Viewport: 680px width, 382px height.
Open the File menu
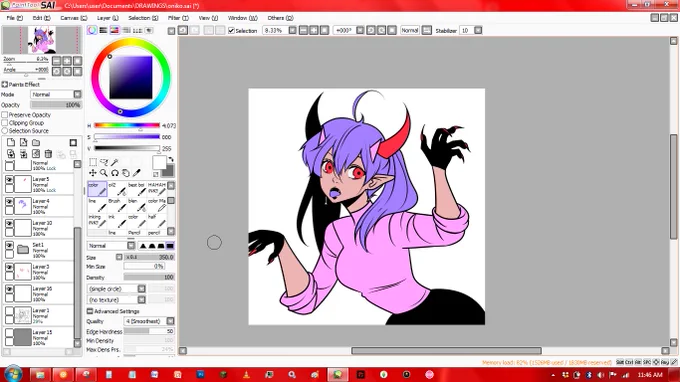pos(14,18)
